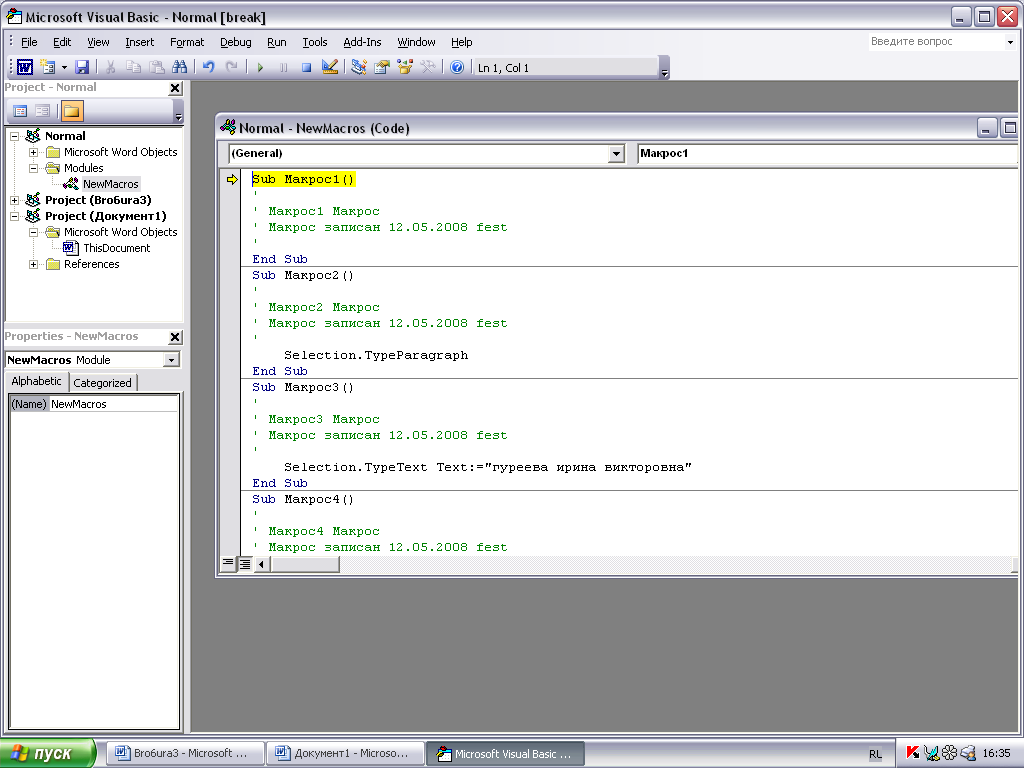Expand Microsoft Word Objects under Normal
1024x768 pixels.
click(33, 152)
